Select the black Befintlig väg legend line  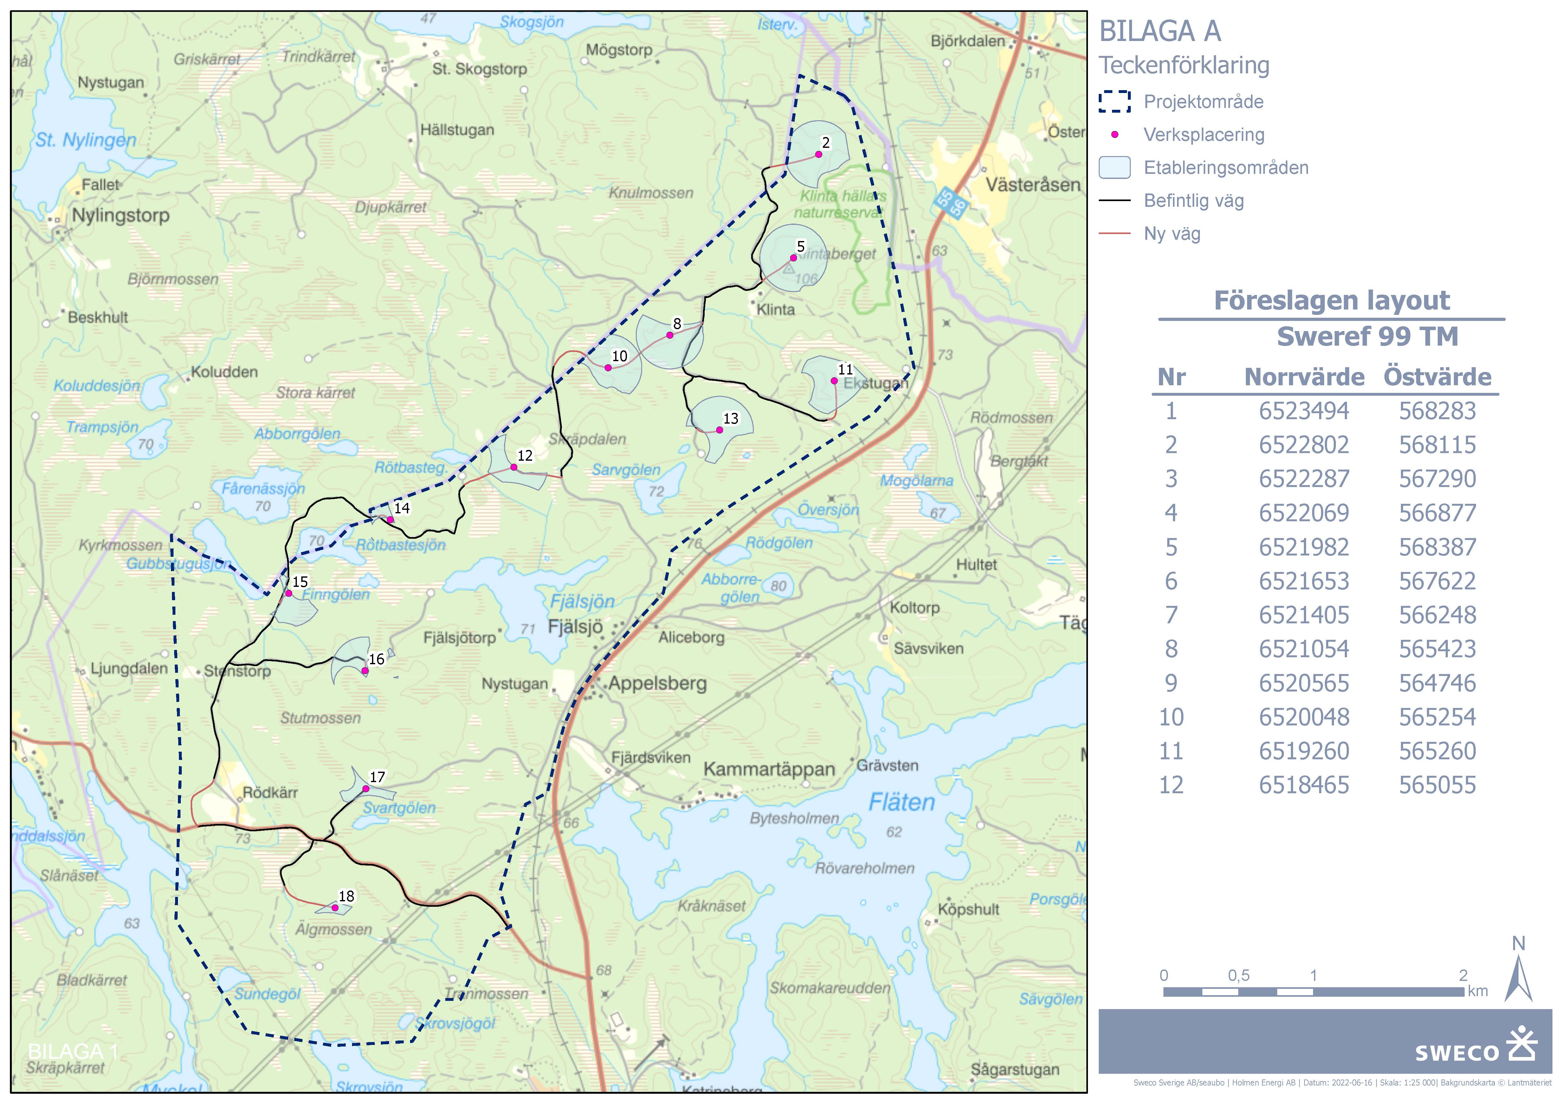[1115, 201]
